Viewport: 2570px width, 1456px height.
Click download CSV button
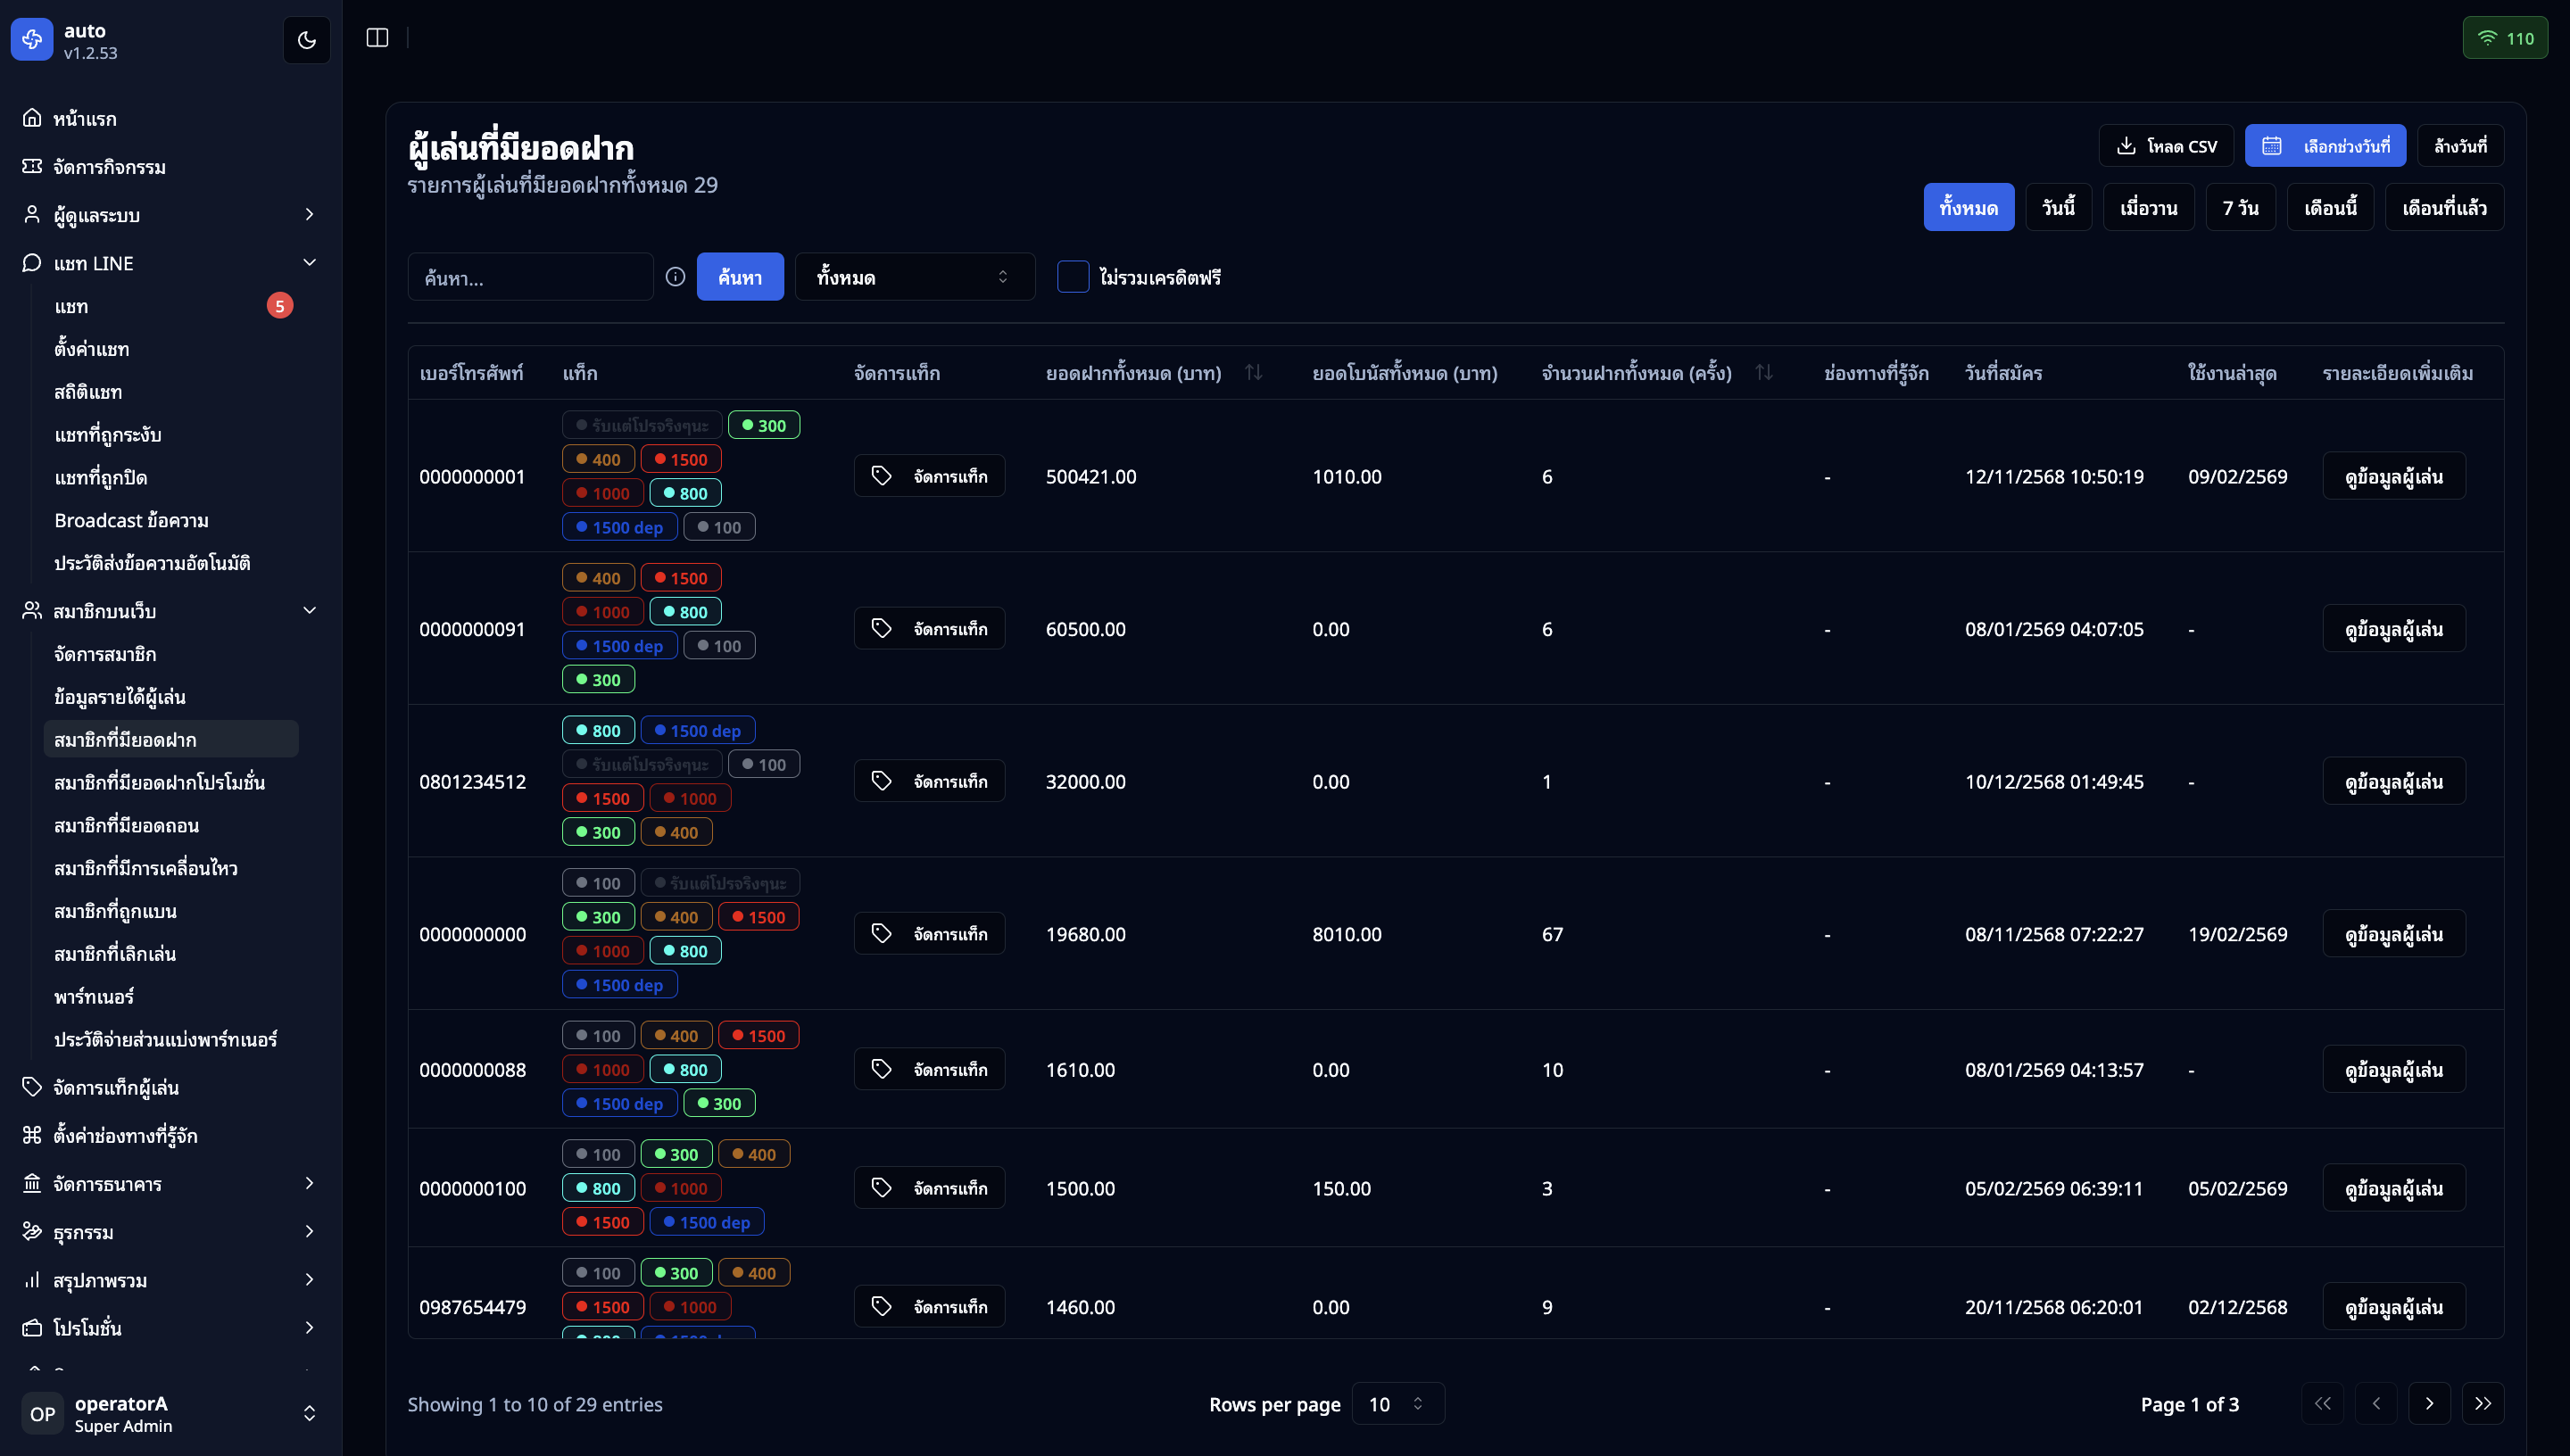pyautogui.click(x=2166, y=146)
